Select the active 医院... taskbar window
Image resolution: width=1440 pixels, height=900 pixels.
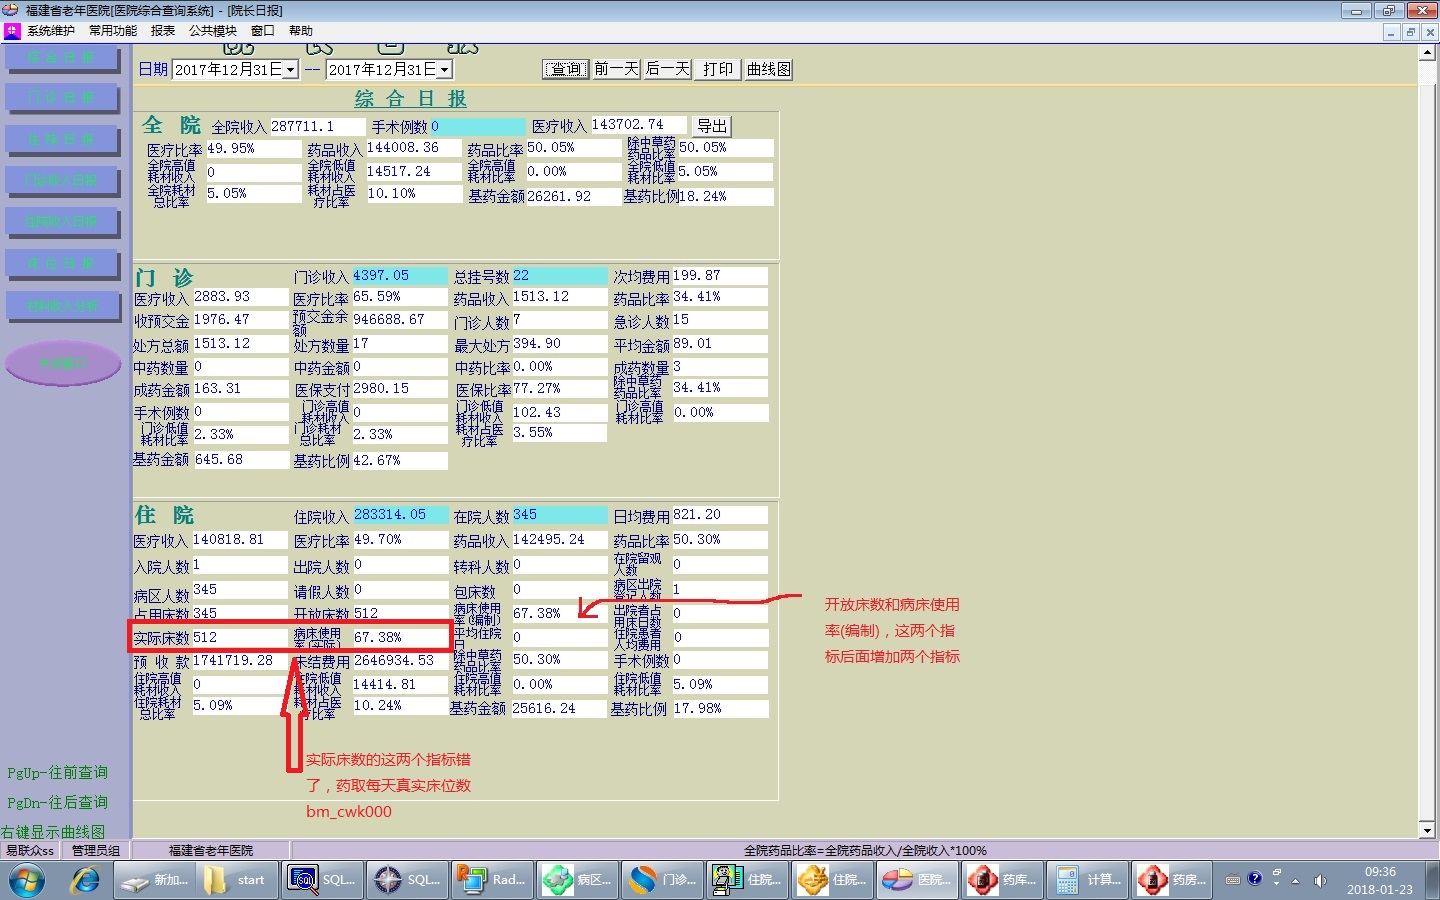point(916,880)
